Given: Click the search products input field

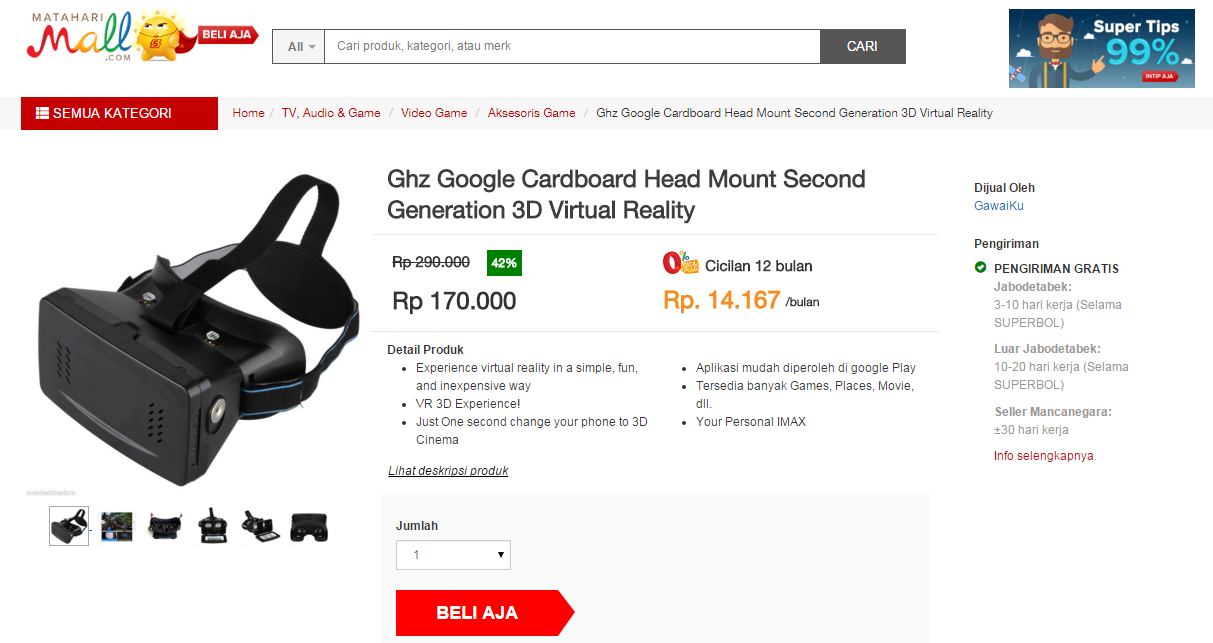Looking at the screenshot, I should tap(572, 46).
